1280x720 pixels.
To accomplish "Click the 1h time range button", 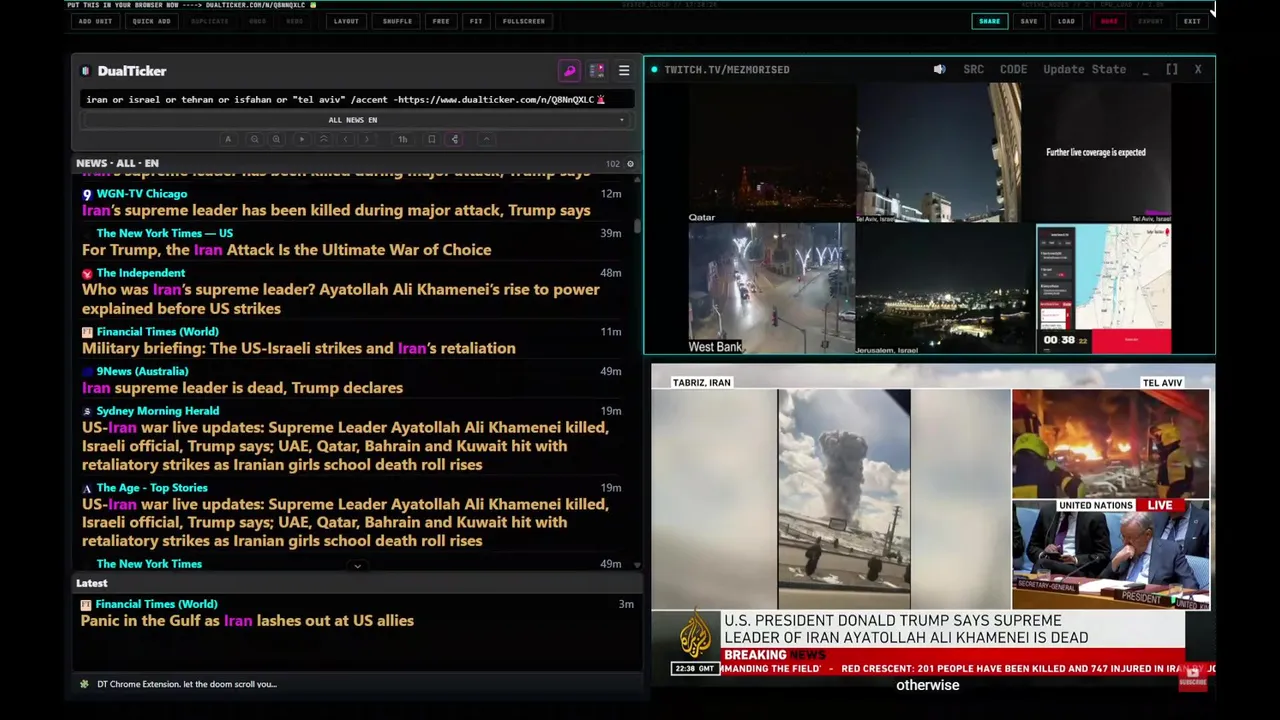I will pos(403,139).
